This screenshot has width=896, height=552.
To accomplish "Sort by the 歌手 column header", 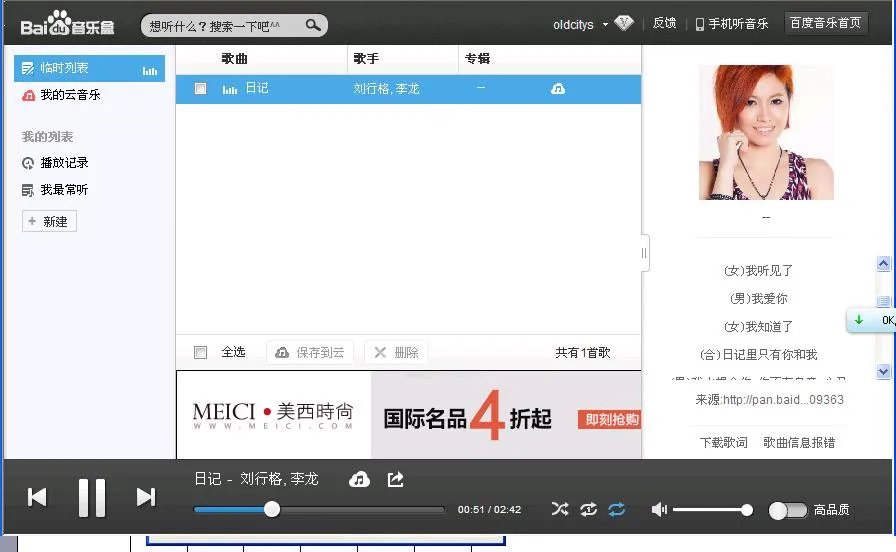I will click(366, 59).
